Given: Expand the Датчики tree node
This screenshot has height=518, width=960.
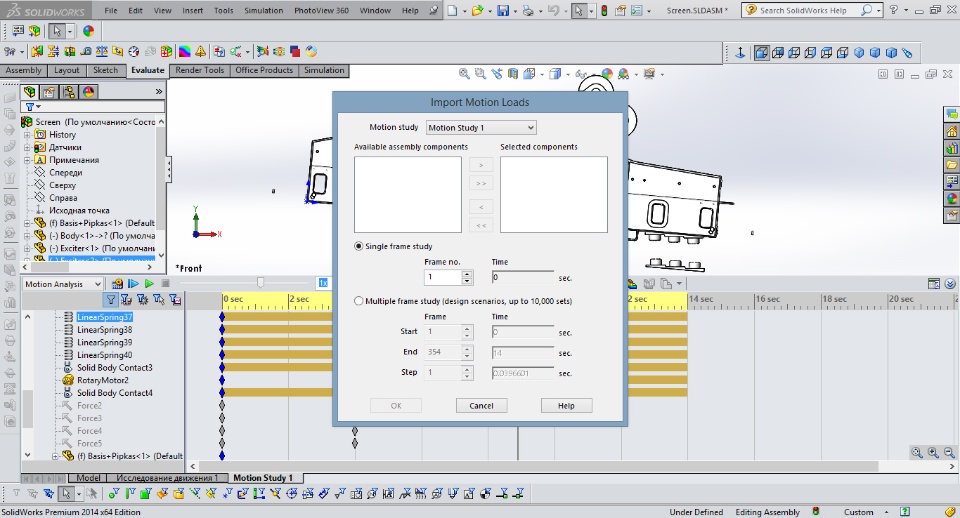Looking at the screenshot, I should pos(27,147).
